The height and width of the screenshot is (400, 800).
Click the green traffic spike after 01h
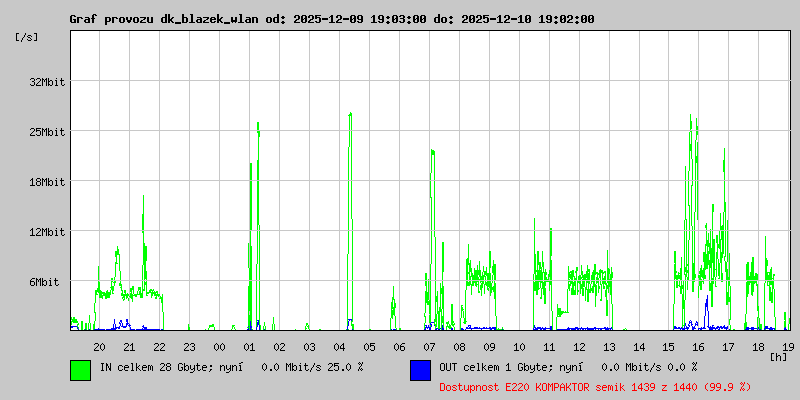pos(258,224)
